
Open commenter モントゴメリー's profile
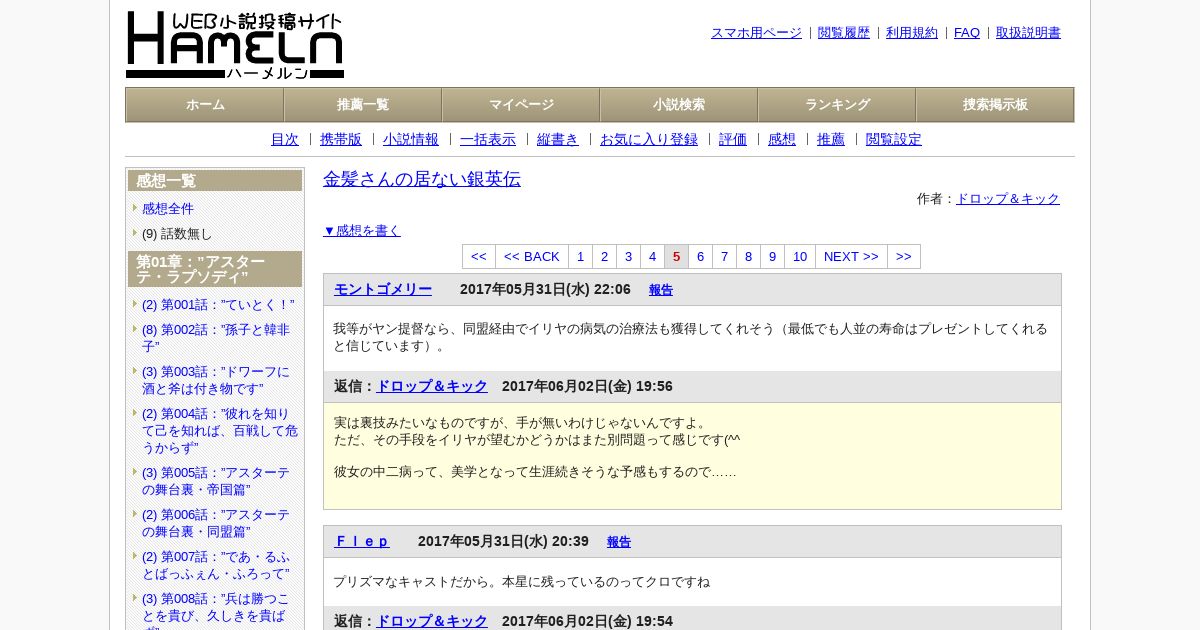click(x=383, y=289)
